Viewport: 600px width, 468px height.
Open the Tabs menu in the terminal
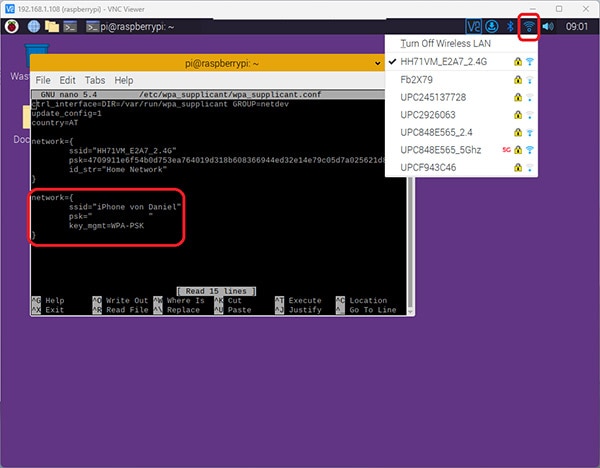click(x=95, y=80)
